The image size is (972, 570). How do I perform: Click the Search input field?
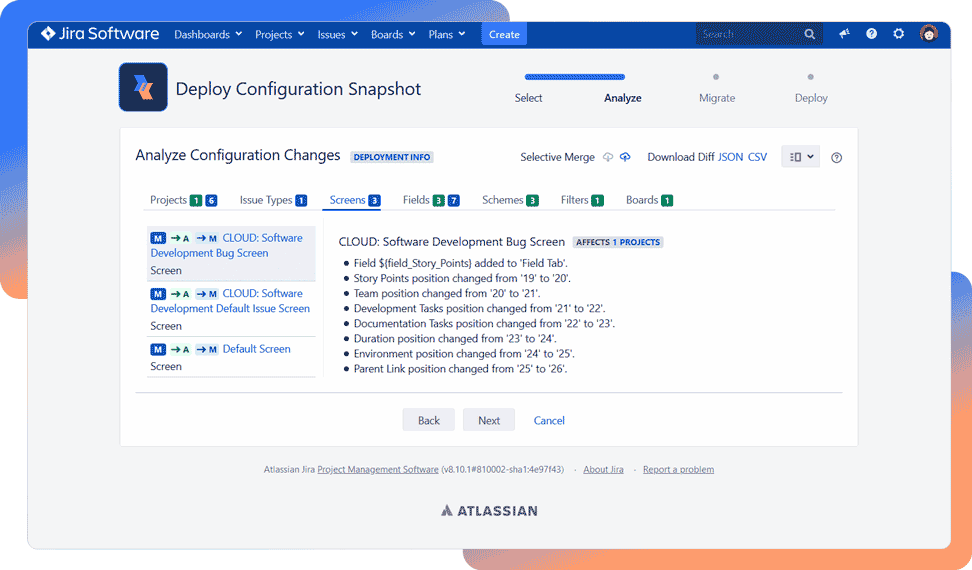tap(750, 34)
